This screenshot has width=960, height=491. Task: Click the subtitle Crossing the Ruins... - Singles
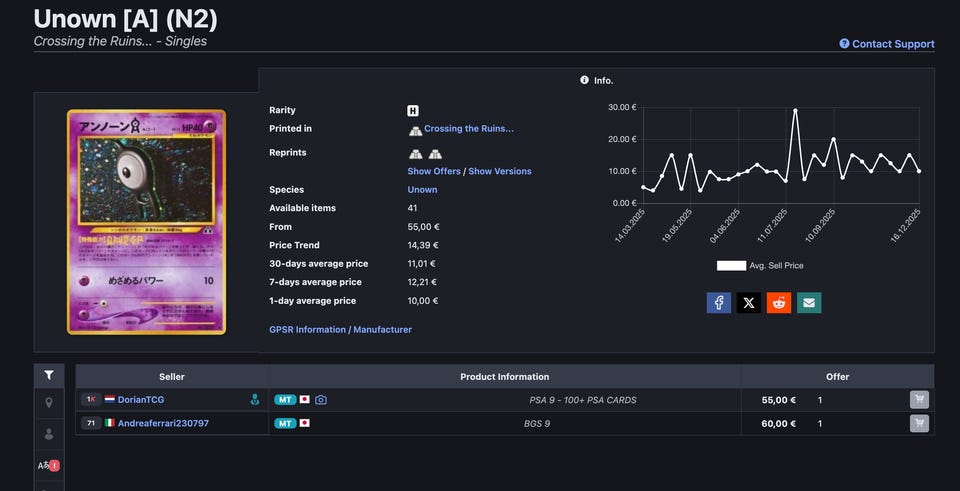(x=120, y=41)
